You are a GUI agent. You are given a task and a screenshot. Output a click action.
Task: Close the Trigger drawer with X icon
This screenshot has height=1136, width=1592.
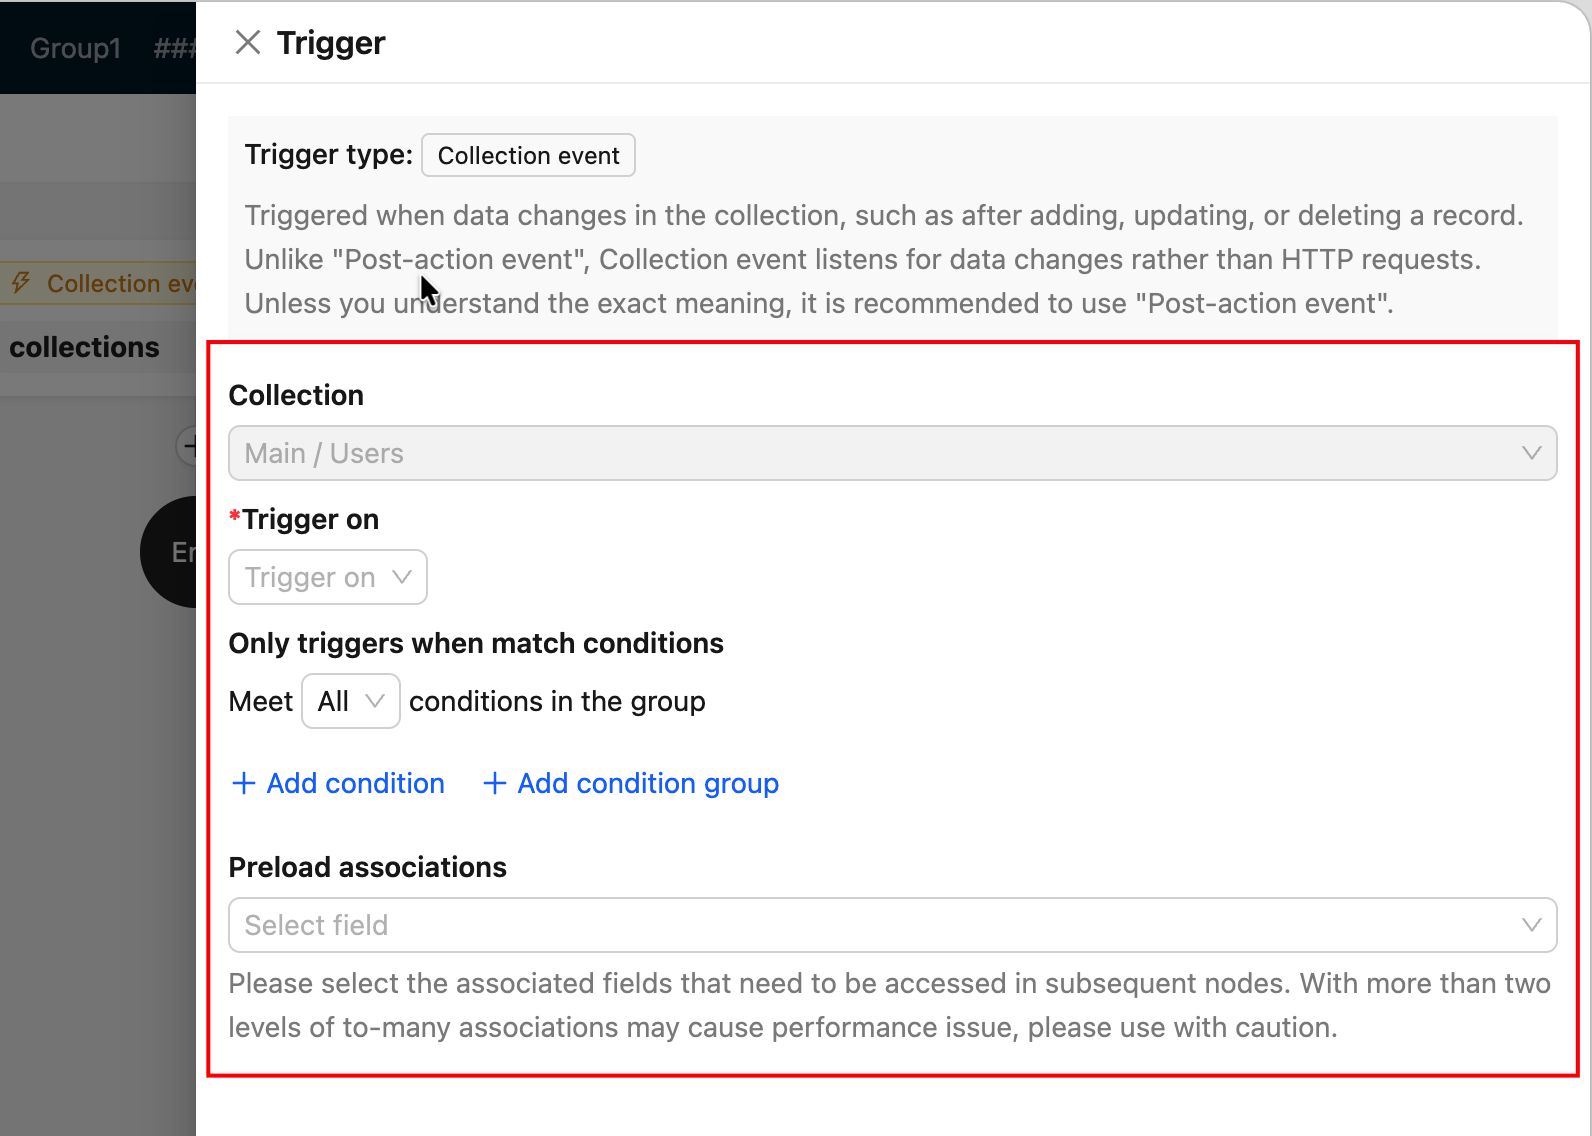pyautogui.click(x=247, y=43)
